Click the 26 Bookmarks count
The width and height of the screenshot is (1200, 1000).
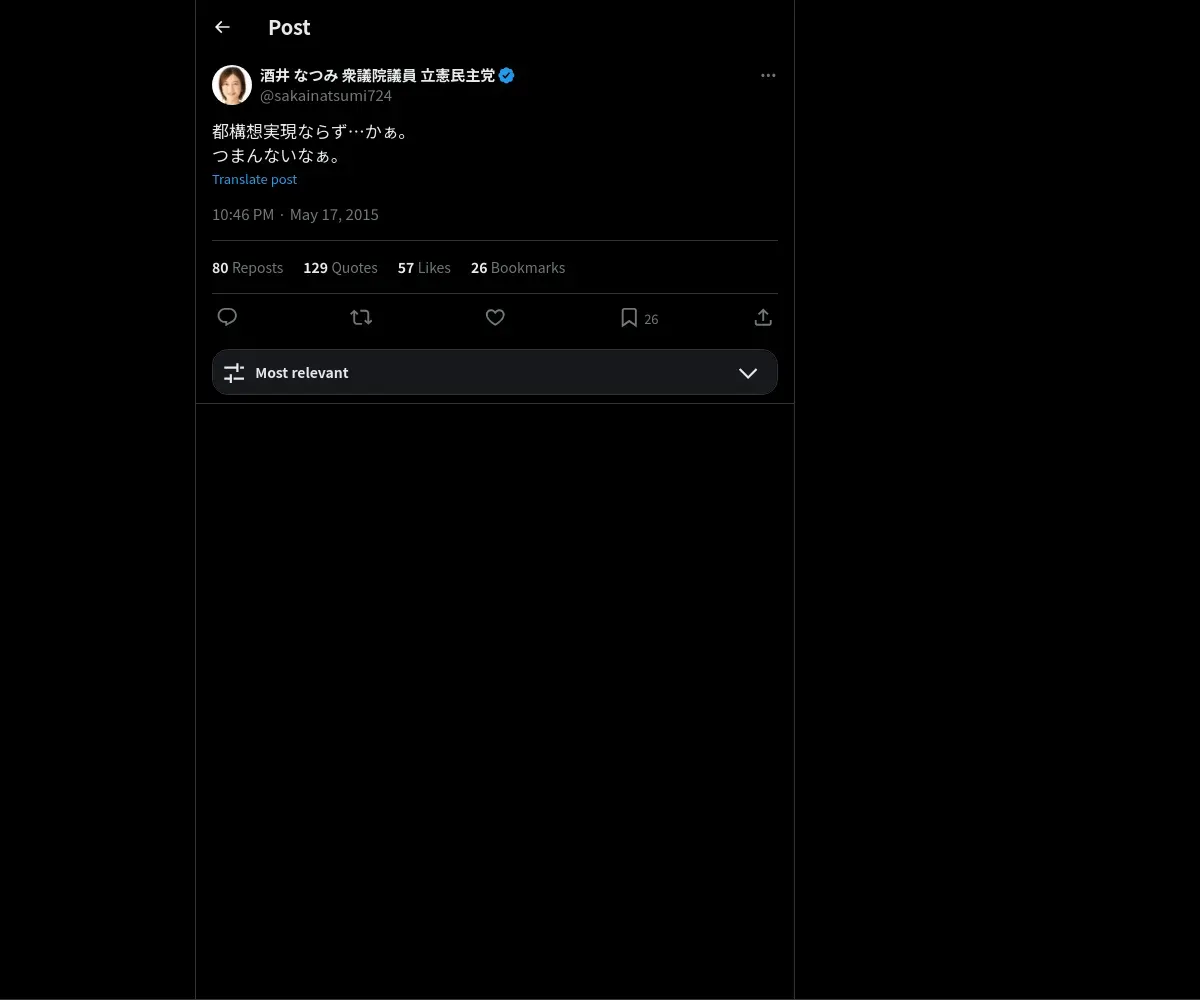(x=518, y=268)
